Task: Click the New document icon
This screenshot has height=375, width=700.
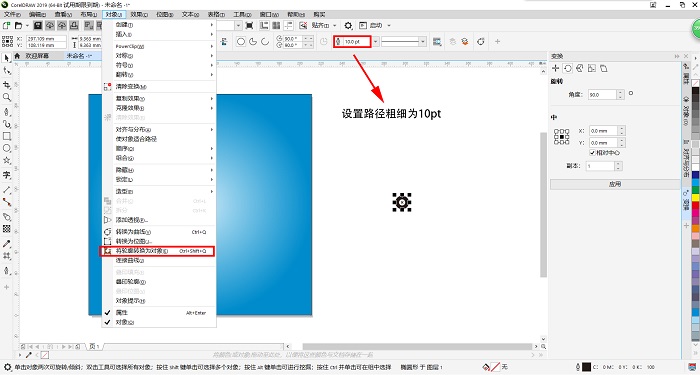Action: [7, 25]
